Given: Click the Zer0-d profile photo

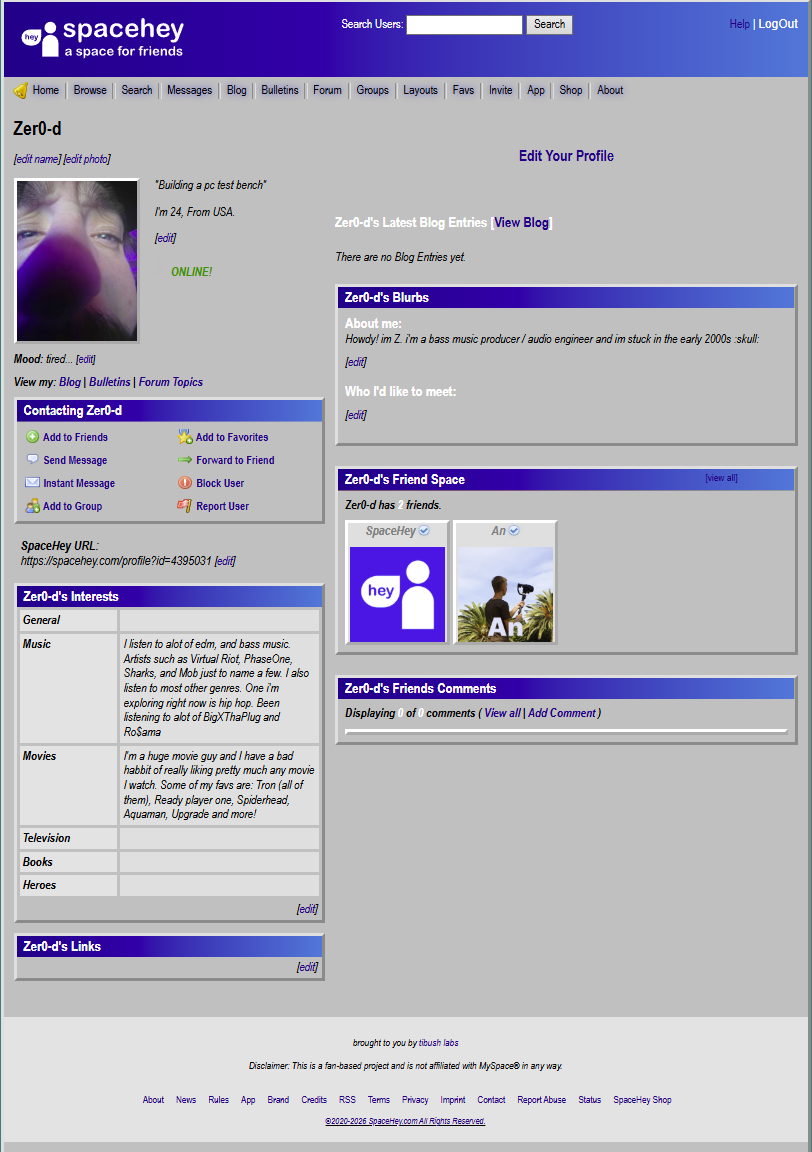Looking at the screenshot, I should [x=77, y=260].
